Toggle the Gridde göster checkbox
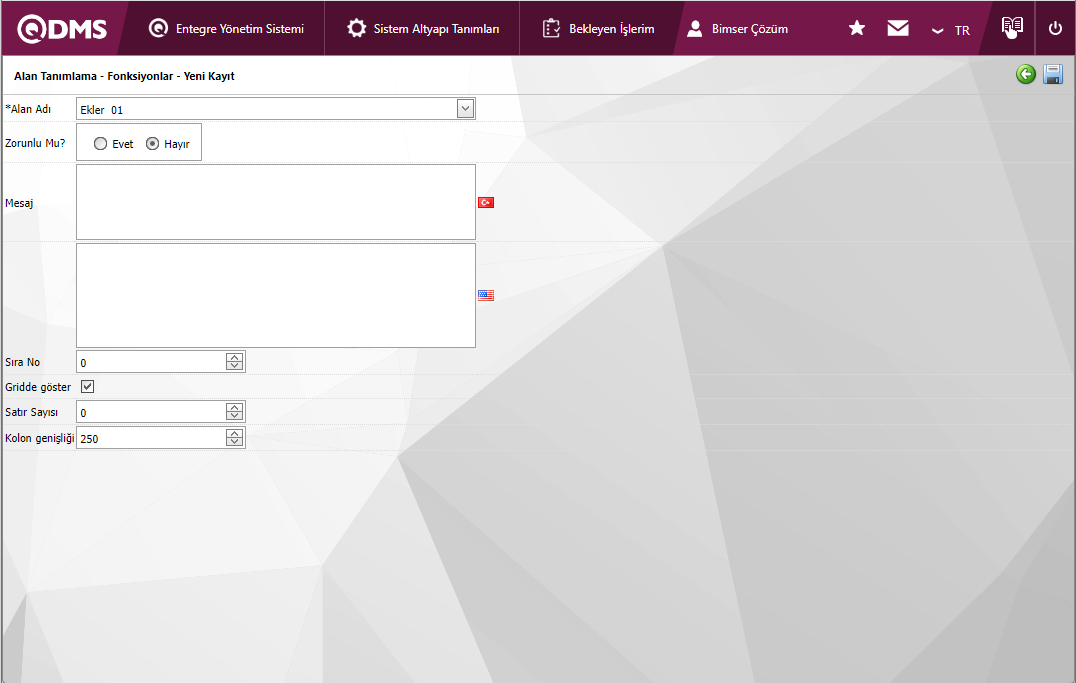The image size is (1076, 683). point(87,386)
